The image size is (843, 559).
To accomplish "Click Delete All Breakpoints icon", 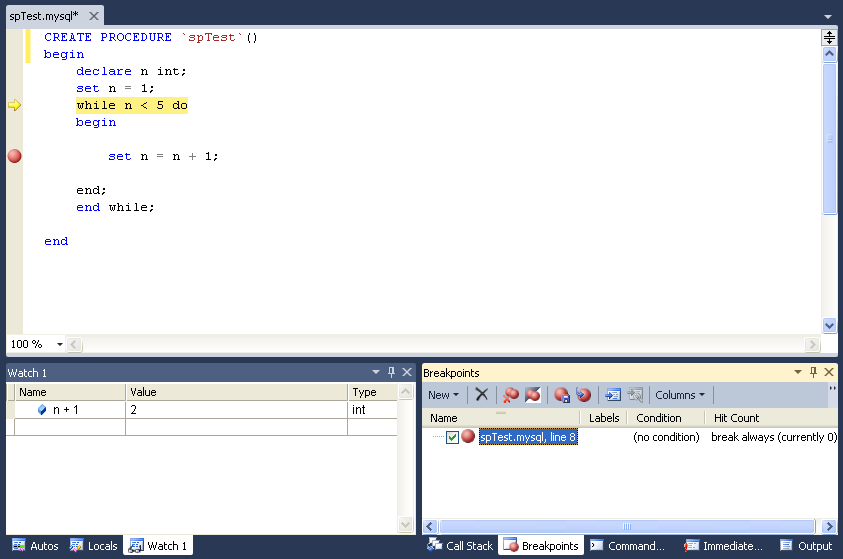I will (x=510, y=395).
